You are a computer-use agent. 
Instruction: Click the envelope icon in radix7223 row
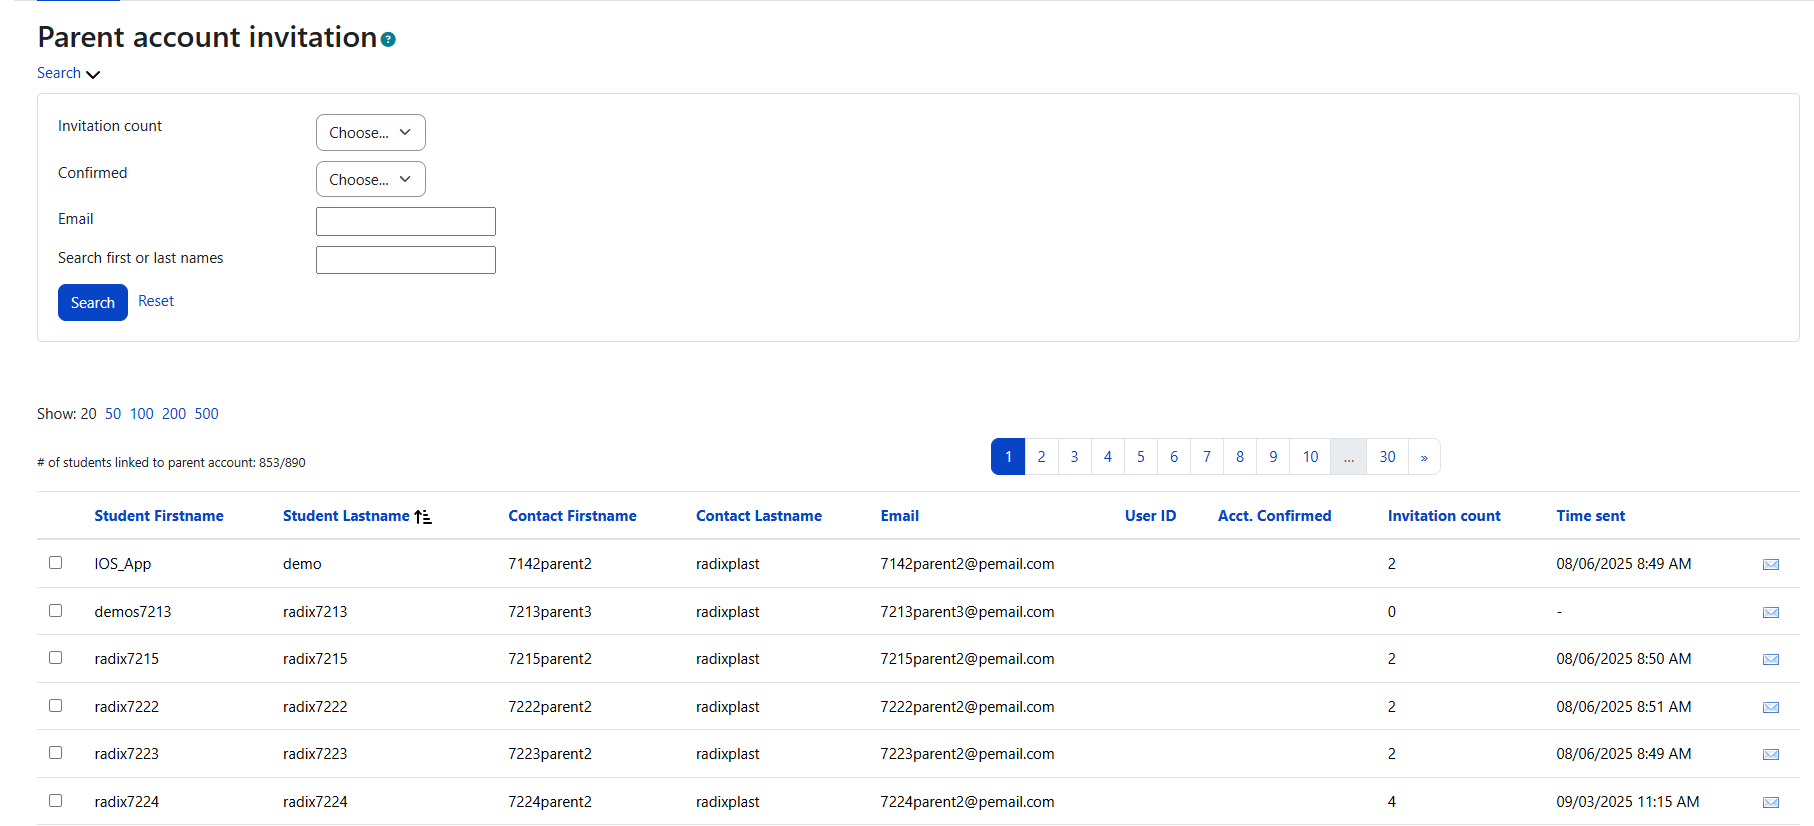pos(1770,755)
